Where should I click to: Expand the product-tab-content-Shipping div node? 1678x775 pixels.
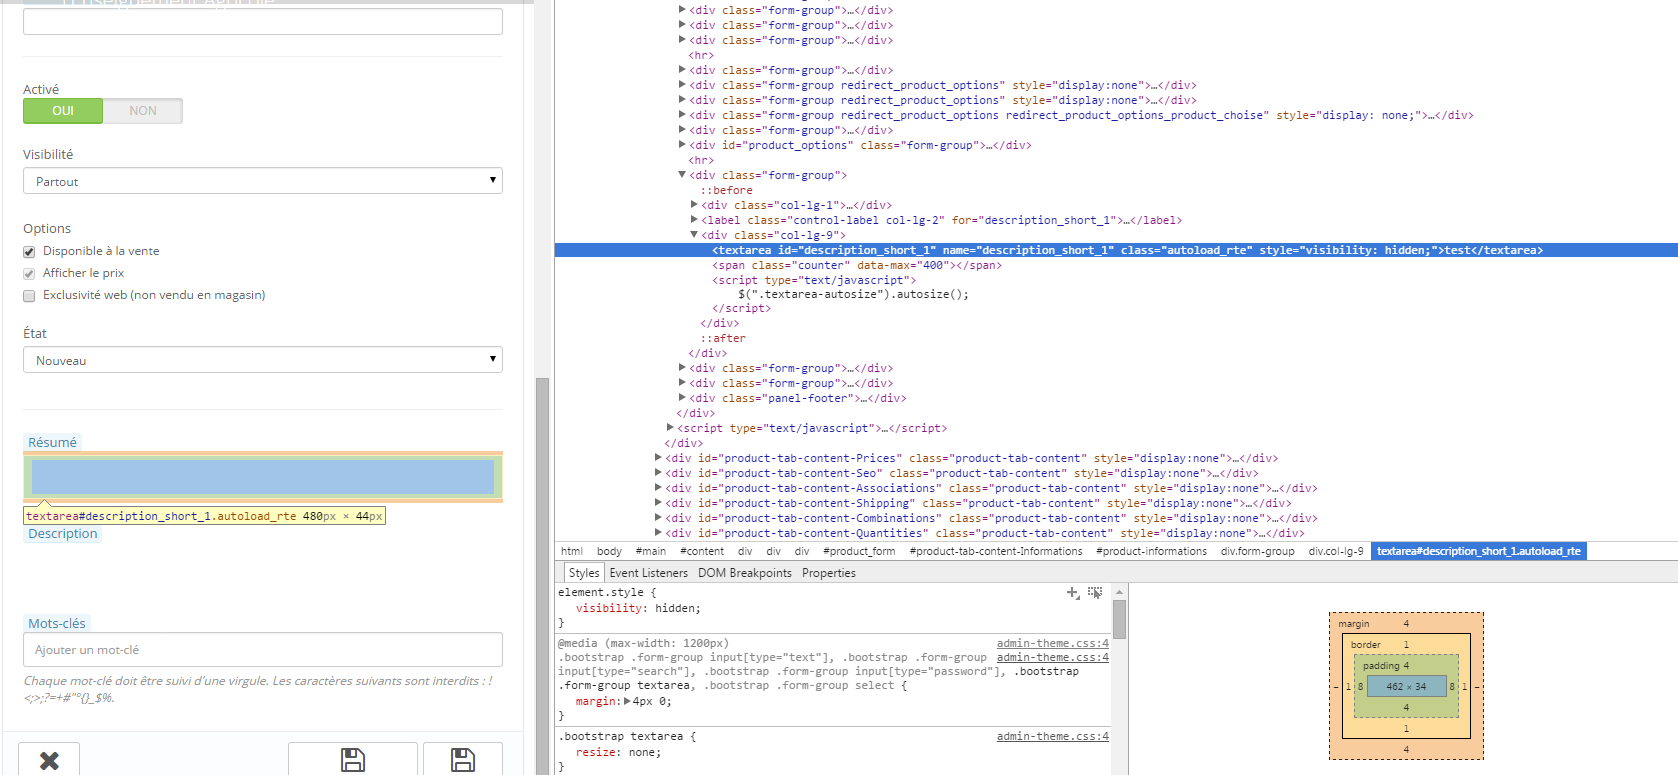tap(658, 503)
